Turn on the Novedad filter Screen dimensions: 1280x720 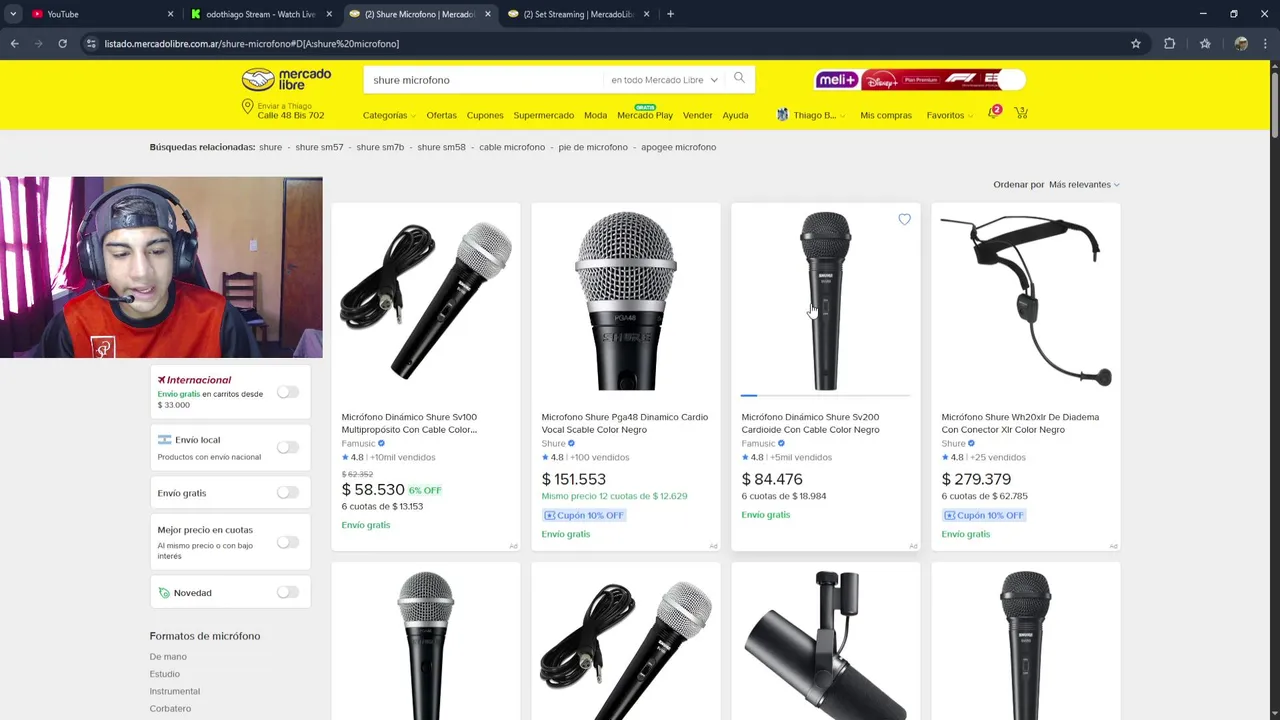[x=287, y=592]
